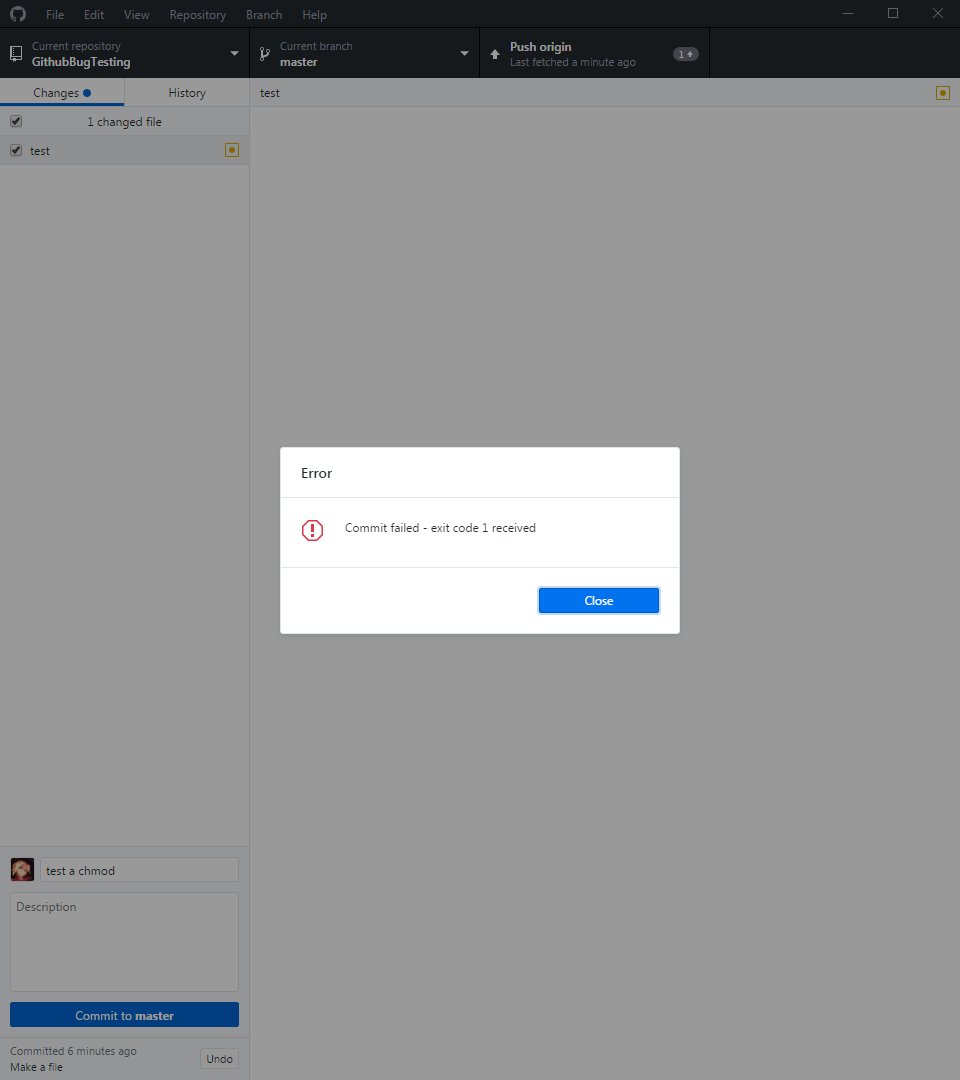Open the Branch menu
Image resolution: width=960 pixels, height=1080 pixels.
point(264,14)
